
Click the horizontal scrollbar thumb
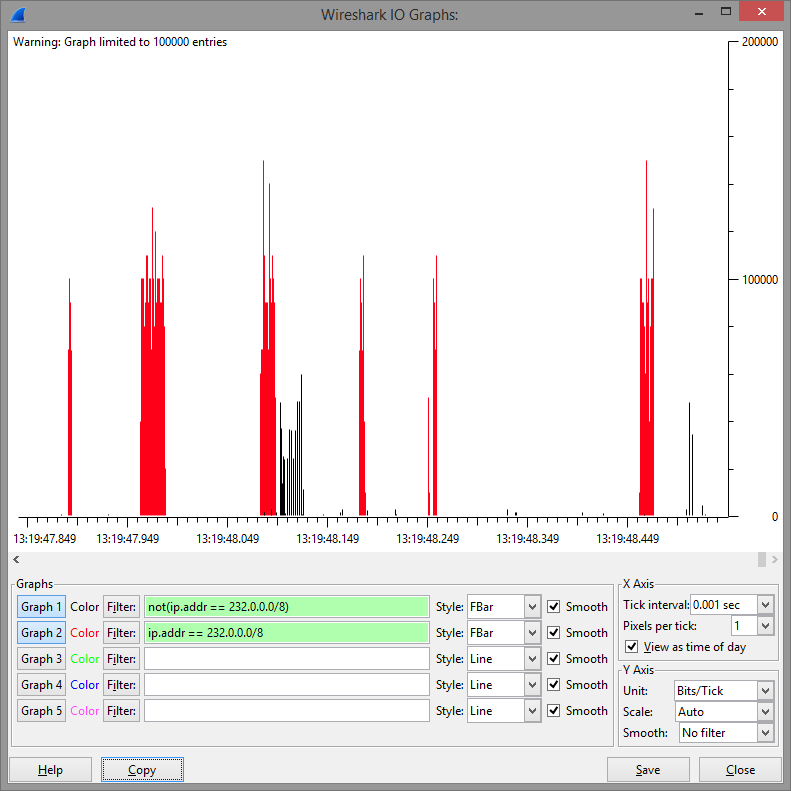coord(762,559)
